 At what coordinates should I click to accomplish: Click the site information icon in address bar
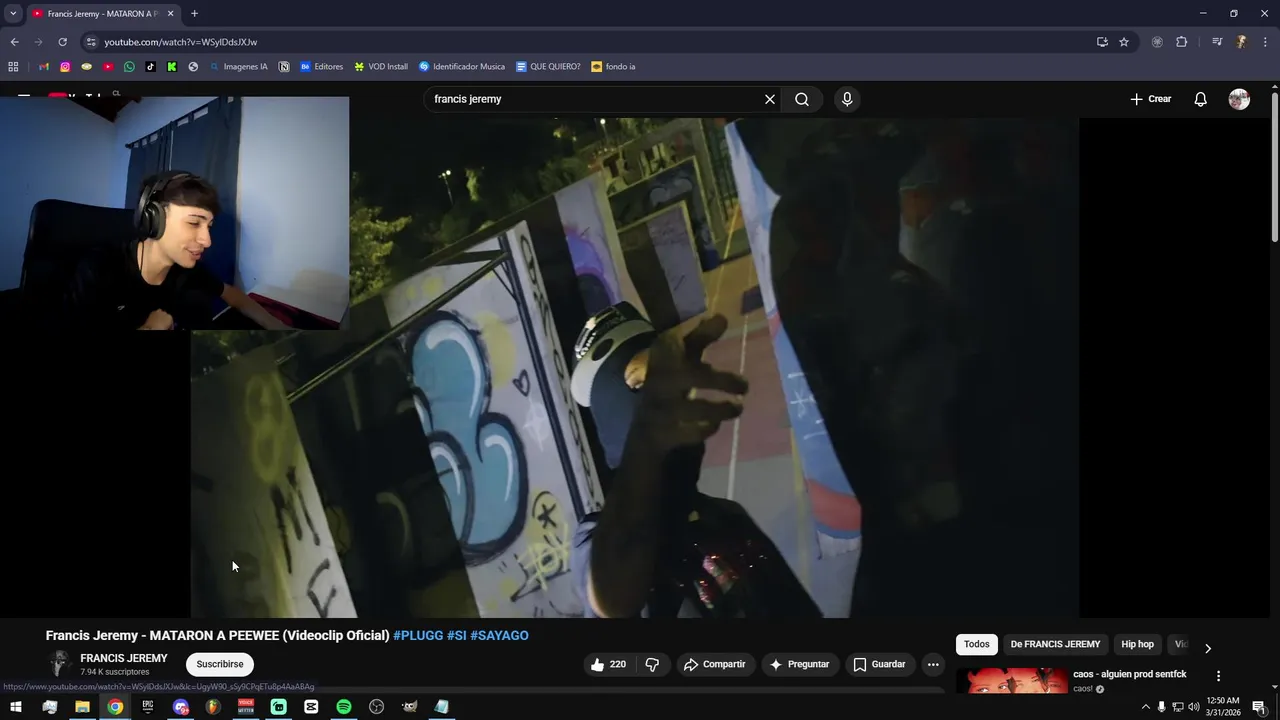[91, 42]
